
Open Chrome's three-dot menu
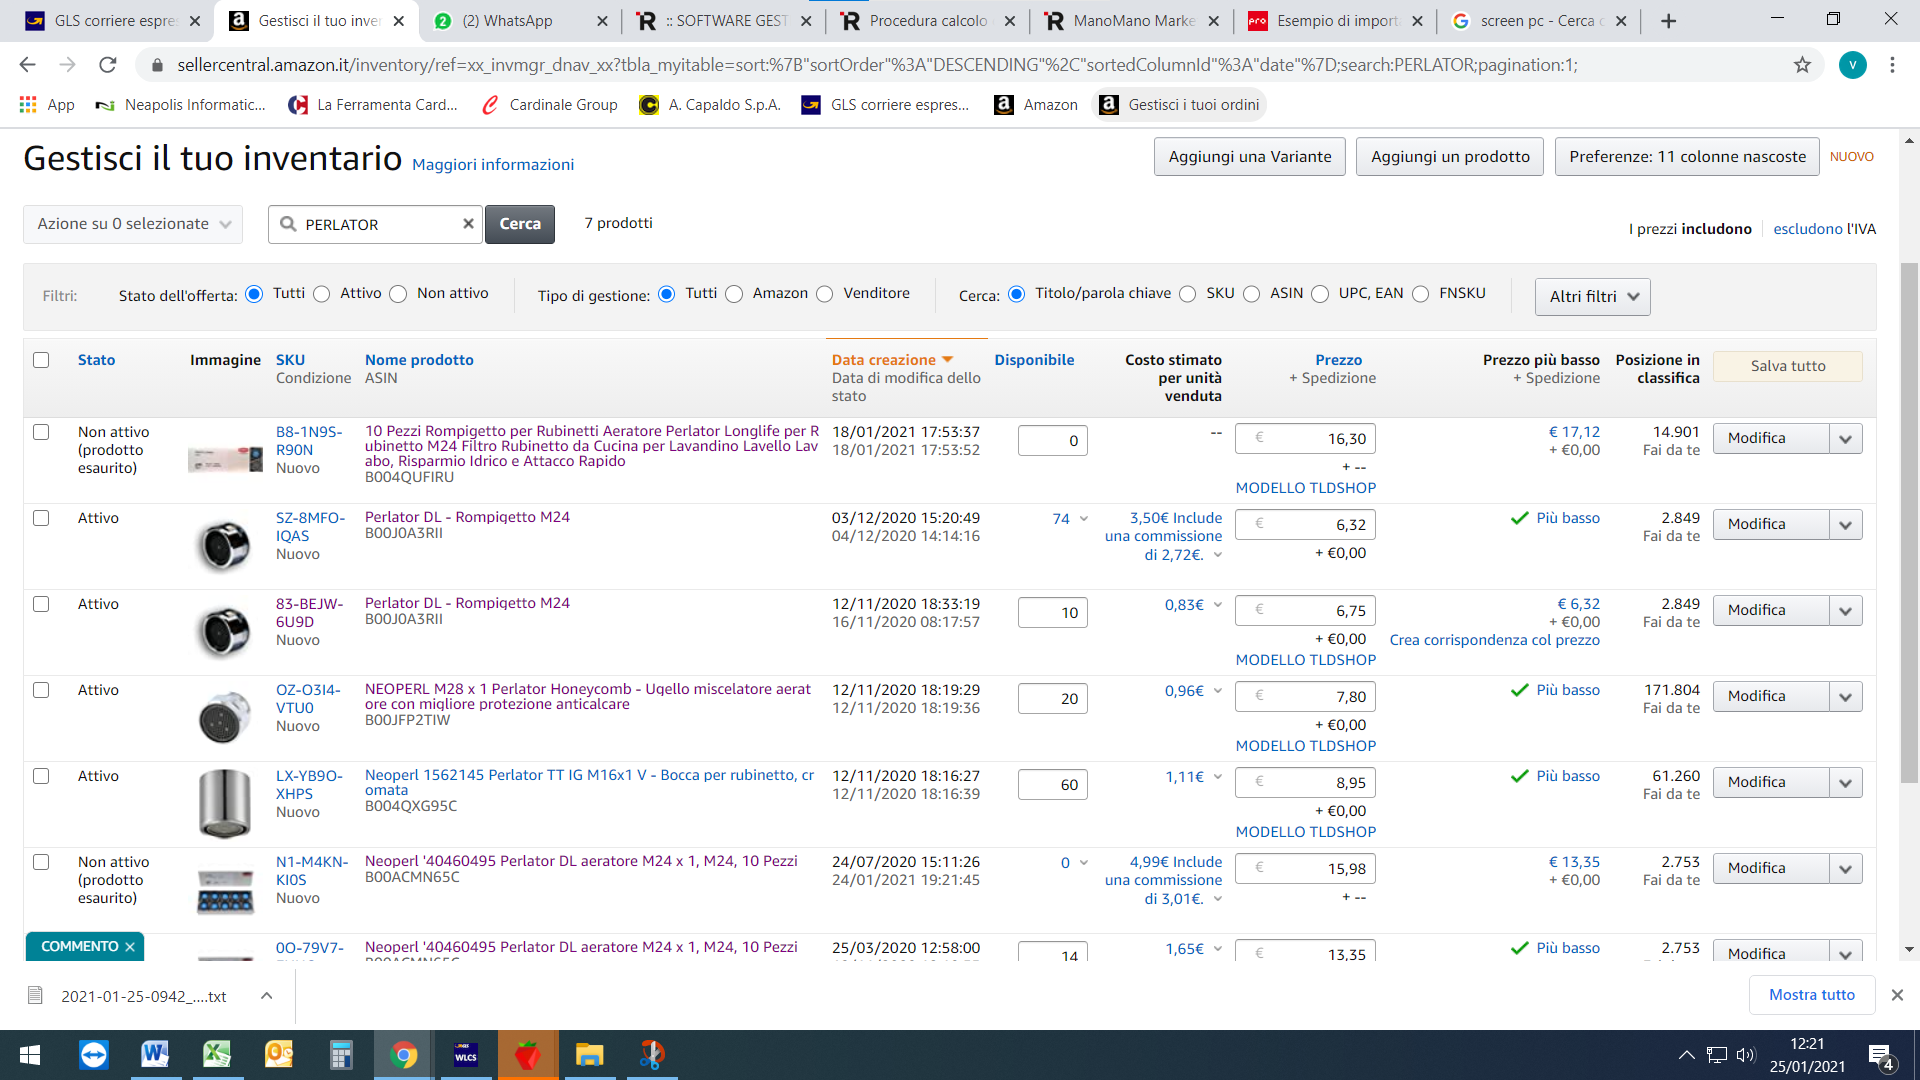(1892, 65)
